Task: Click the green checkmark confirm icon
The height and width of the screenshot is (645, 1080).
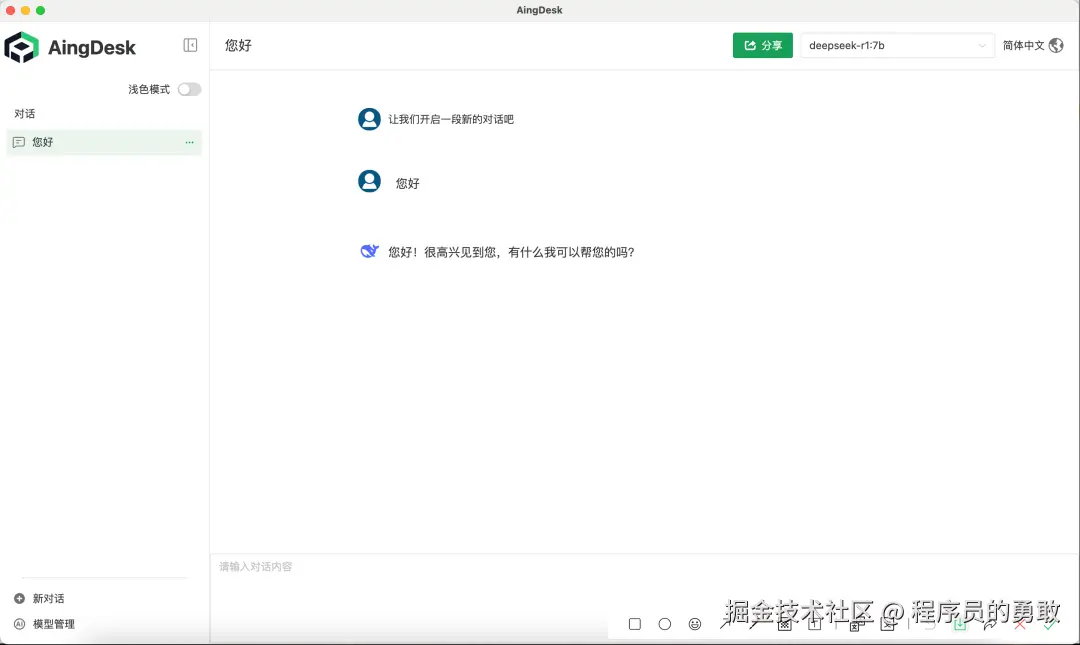Action: [1050, 624]
